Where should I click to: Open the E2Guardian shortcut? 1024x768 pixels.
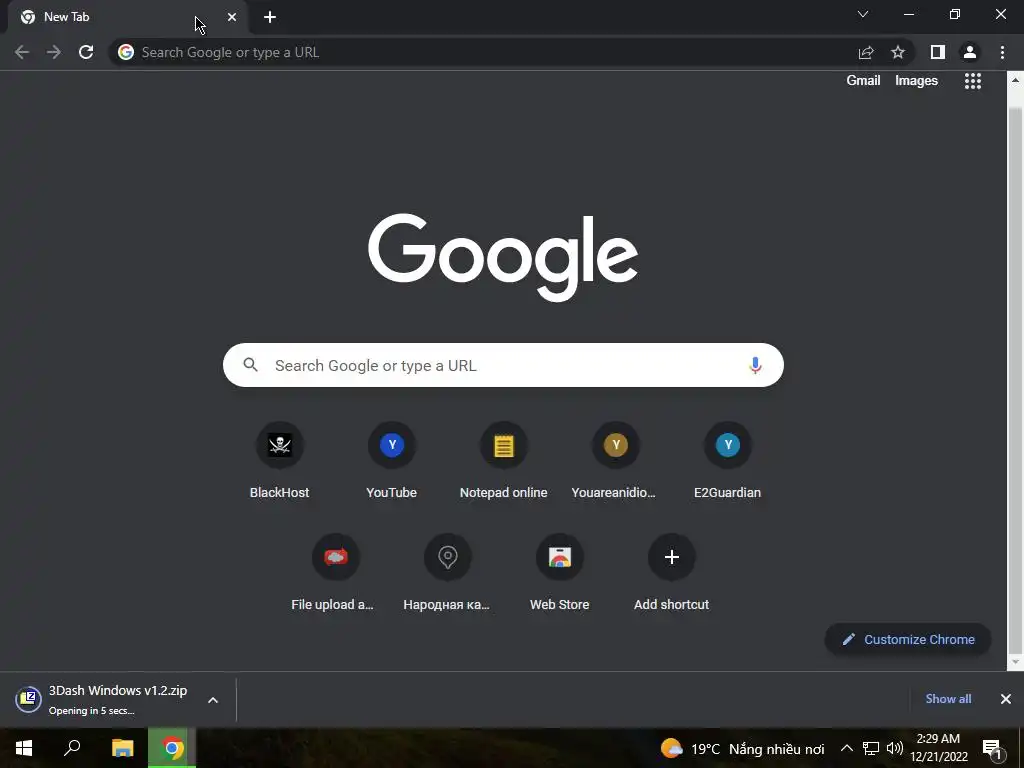pos(728,460)
